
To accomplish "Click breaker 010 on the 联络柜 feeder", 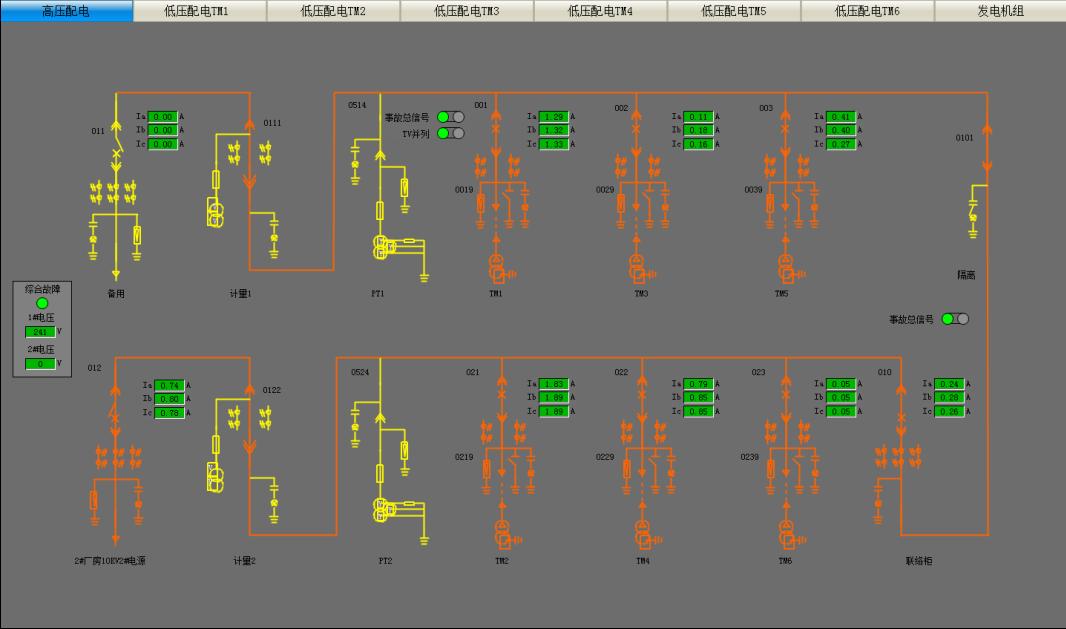I will tap(902, 397).
